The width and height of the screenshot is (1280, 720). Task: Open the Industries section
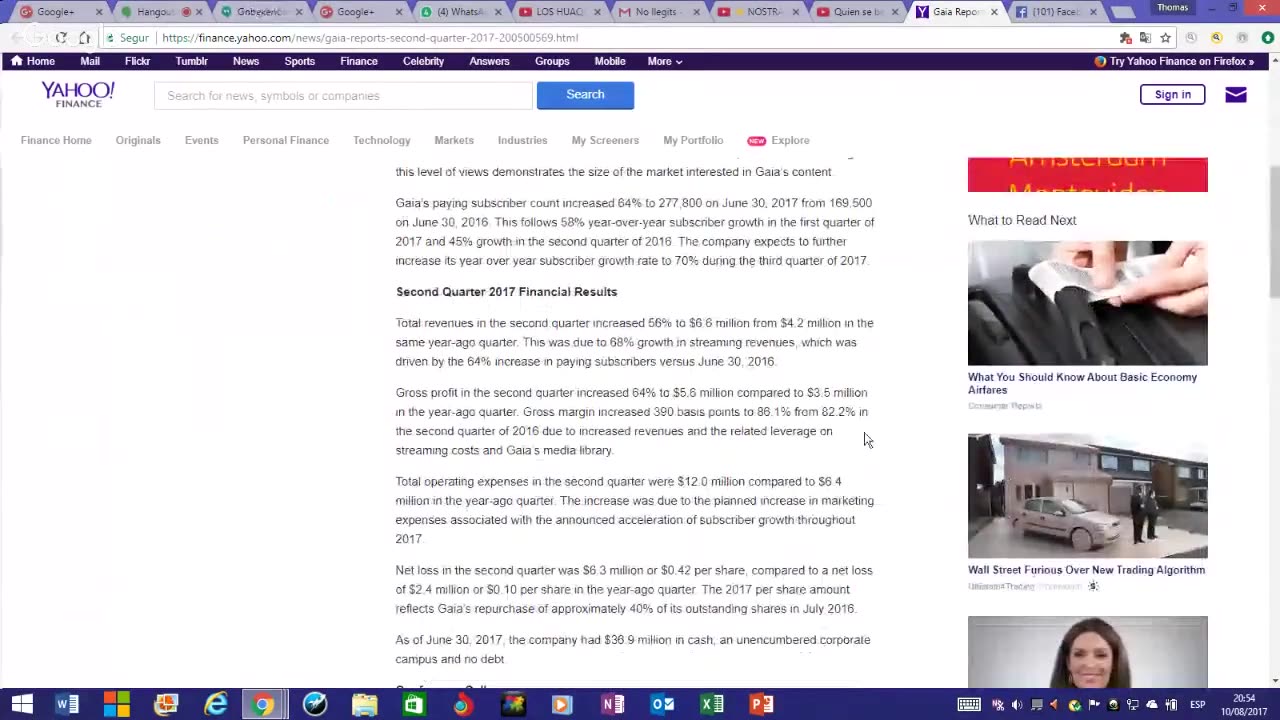click(x=522, y=140)
